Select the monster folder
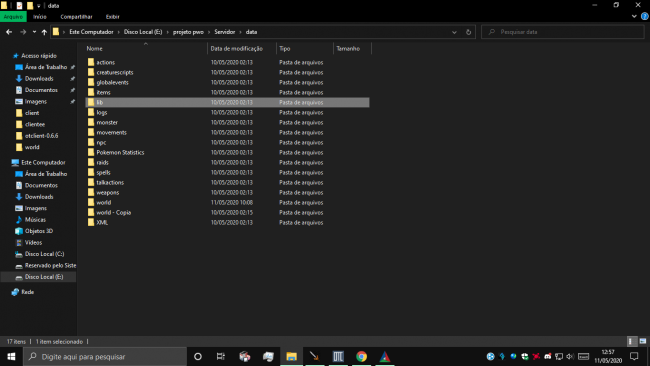The image size is (650, 366). (x=107, y=122)
